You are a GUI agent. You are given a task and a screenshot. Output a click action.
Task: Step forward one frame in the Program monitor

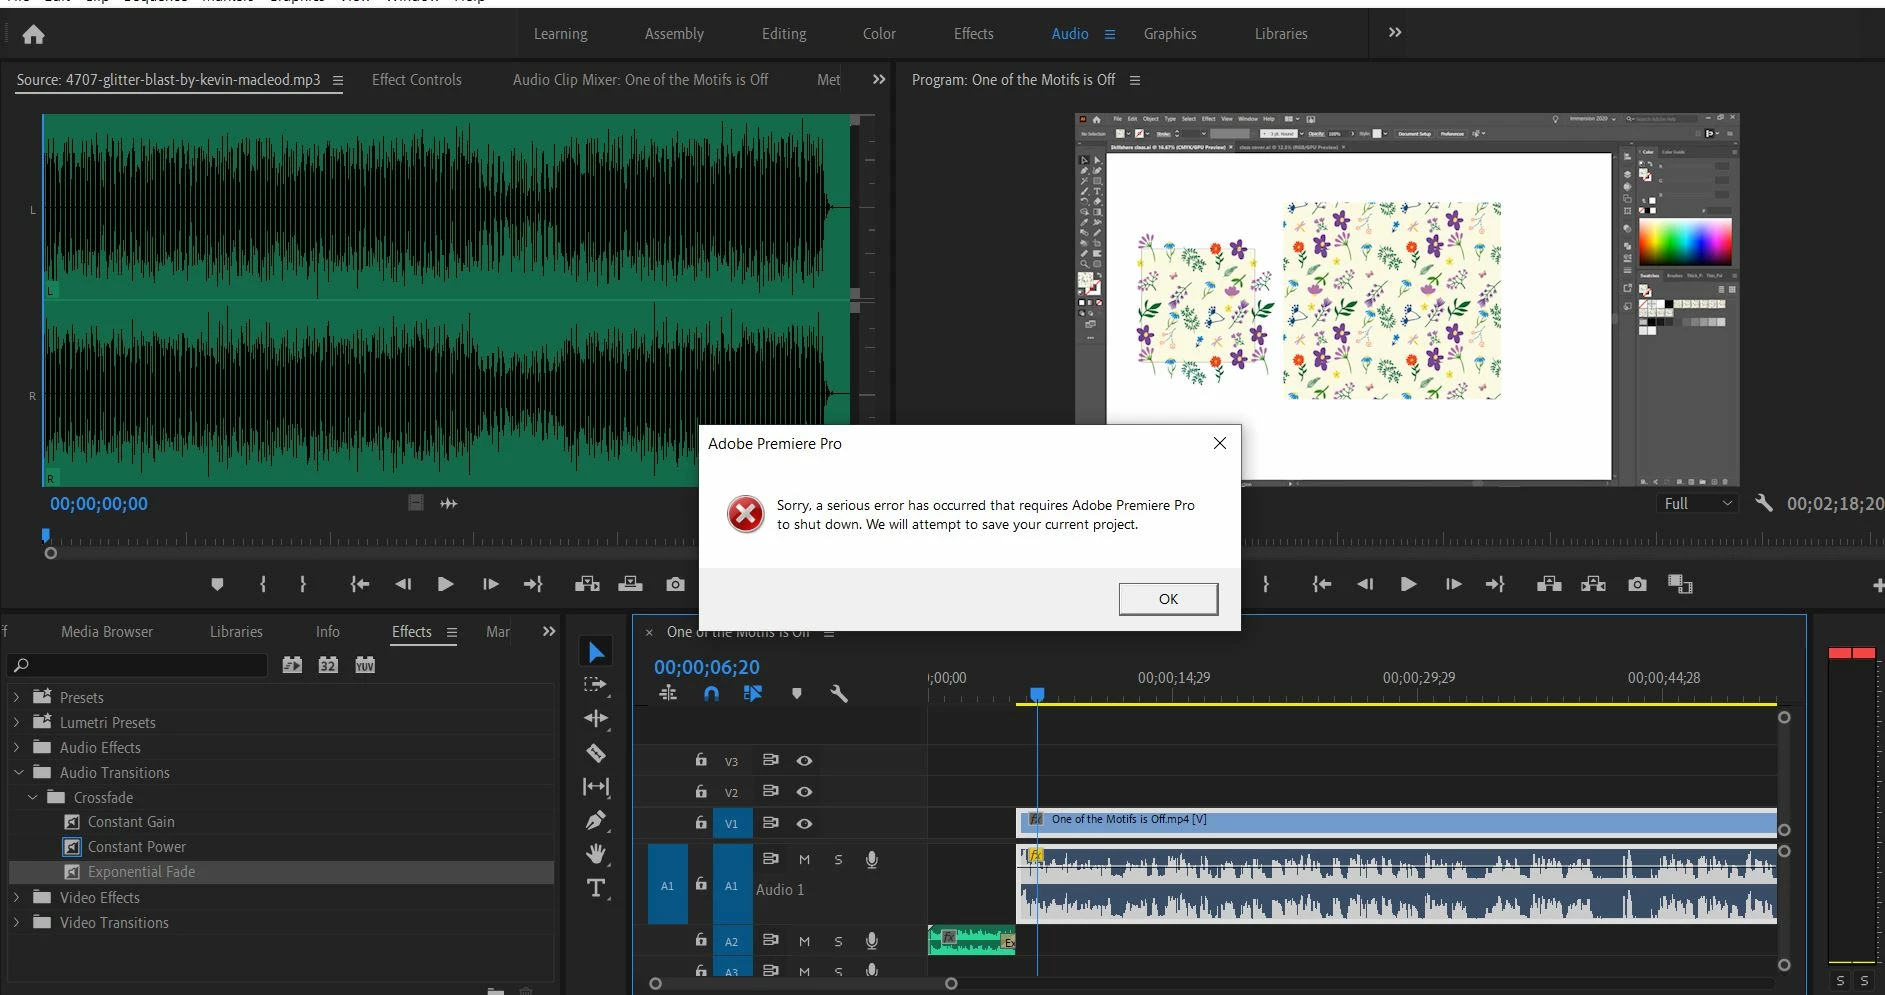pyautogui.click(x=1453, y=584)
